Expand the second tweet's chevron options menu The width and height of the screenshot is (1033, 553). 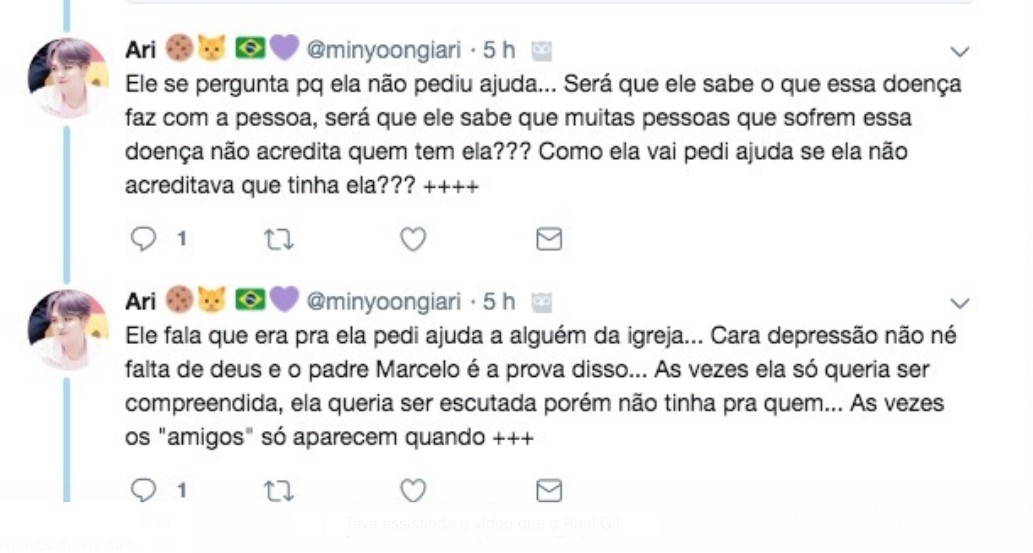tap(960, 302)
